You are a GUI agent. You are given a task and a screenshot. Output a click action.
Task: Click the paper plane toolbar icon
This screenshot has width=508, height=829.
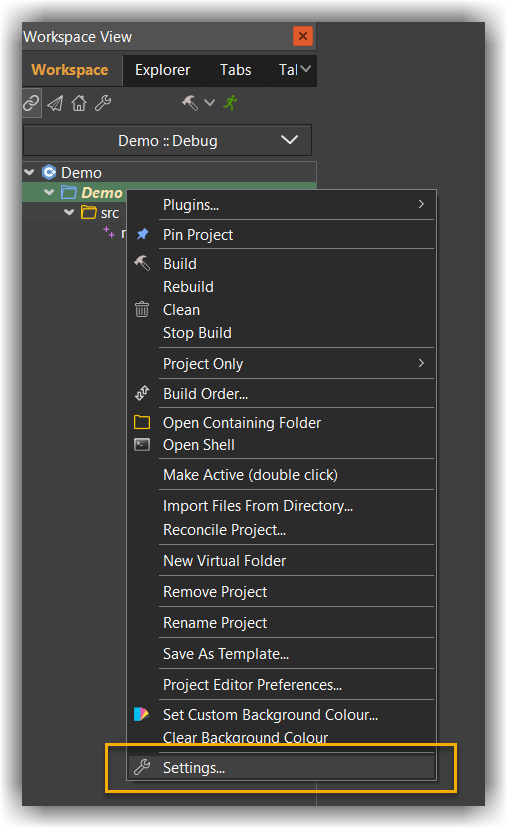[x=55, y=103]
